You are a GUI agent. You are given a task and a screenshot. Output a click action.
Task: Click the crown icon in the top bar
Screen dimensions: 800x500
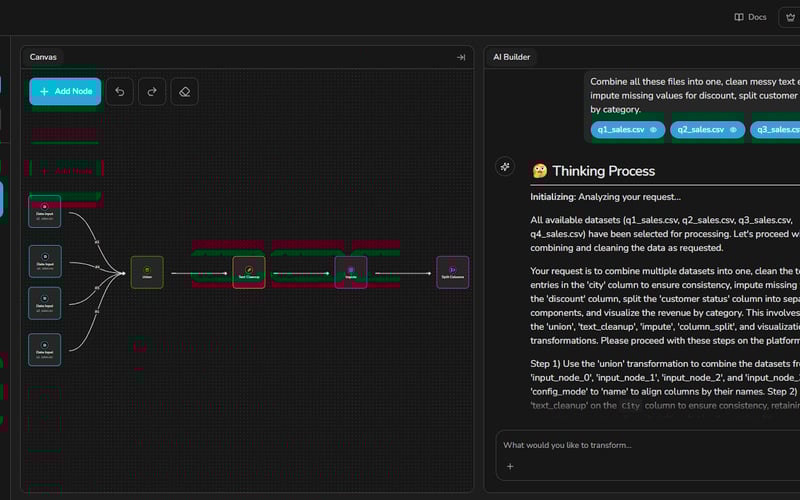(x=790, y=17)
